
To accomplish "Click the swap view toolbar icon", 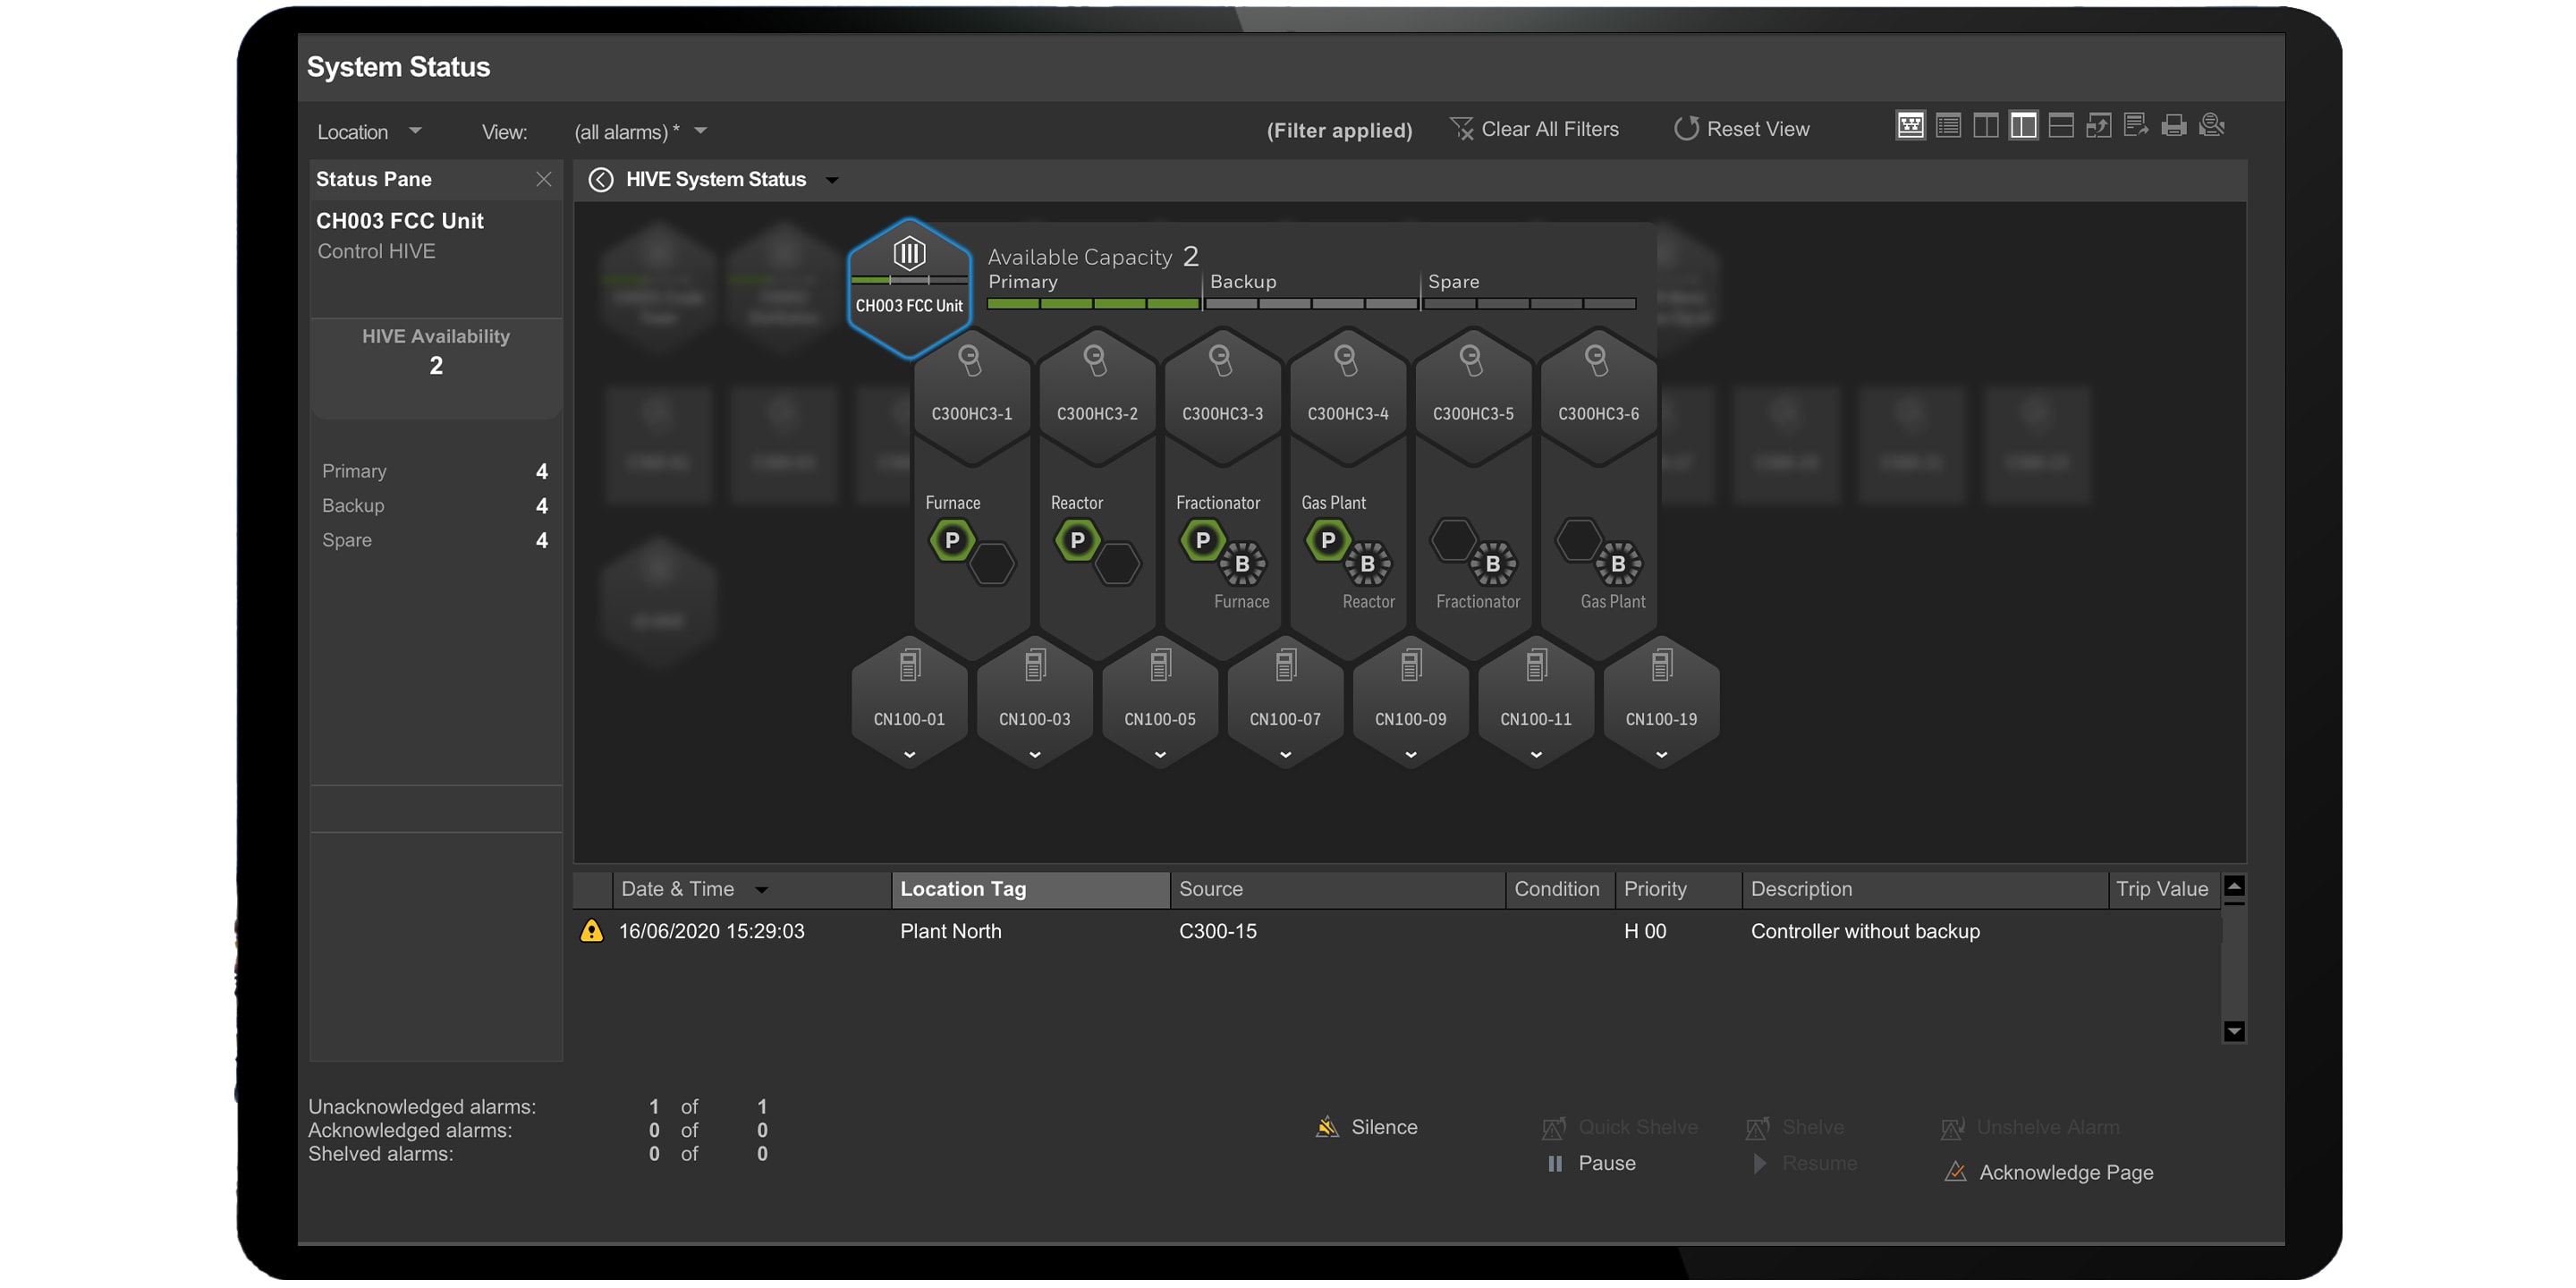I will [2100, 125].
